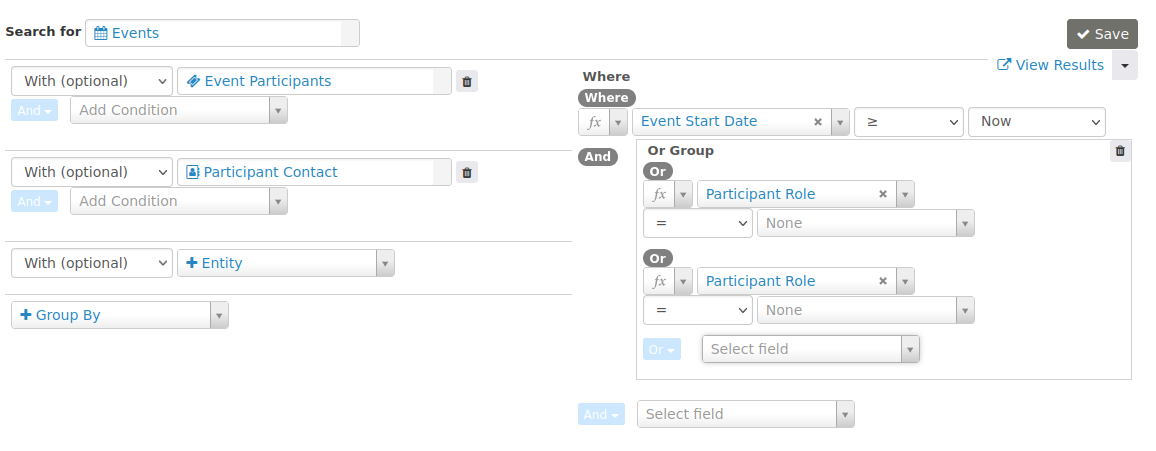
Task: Delete the Participant Contact join
Action: tap(467, 173)
